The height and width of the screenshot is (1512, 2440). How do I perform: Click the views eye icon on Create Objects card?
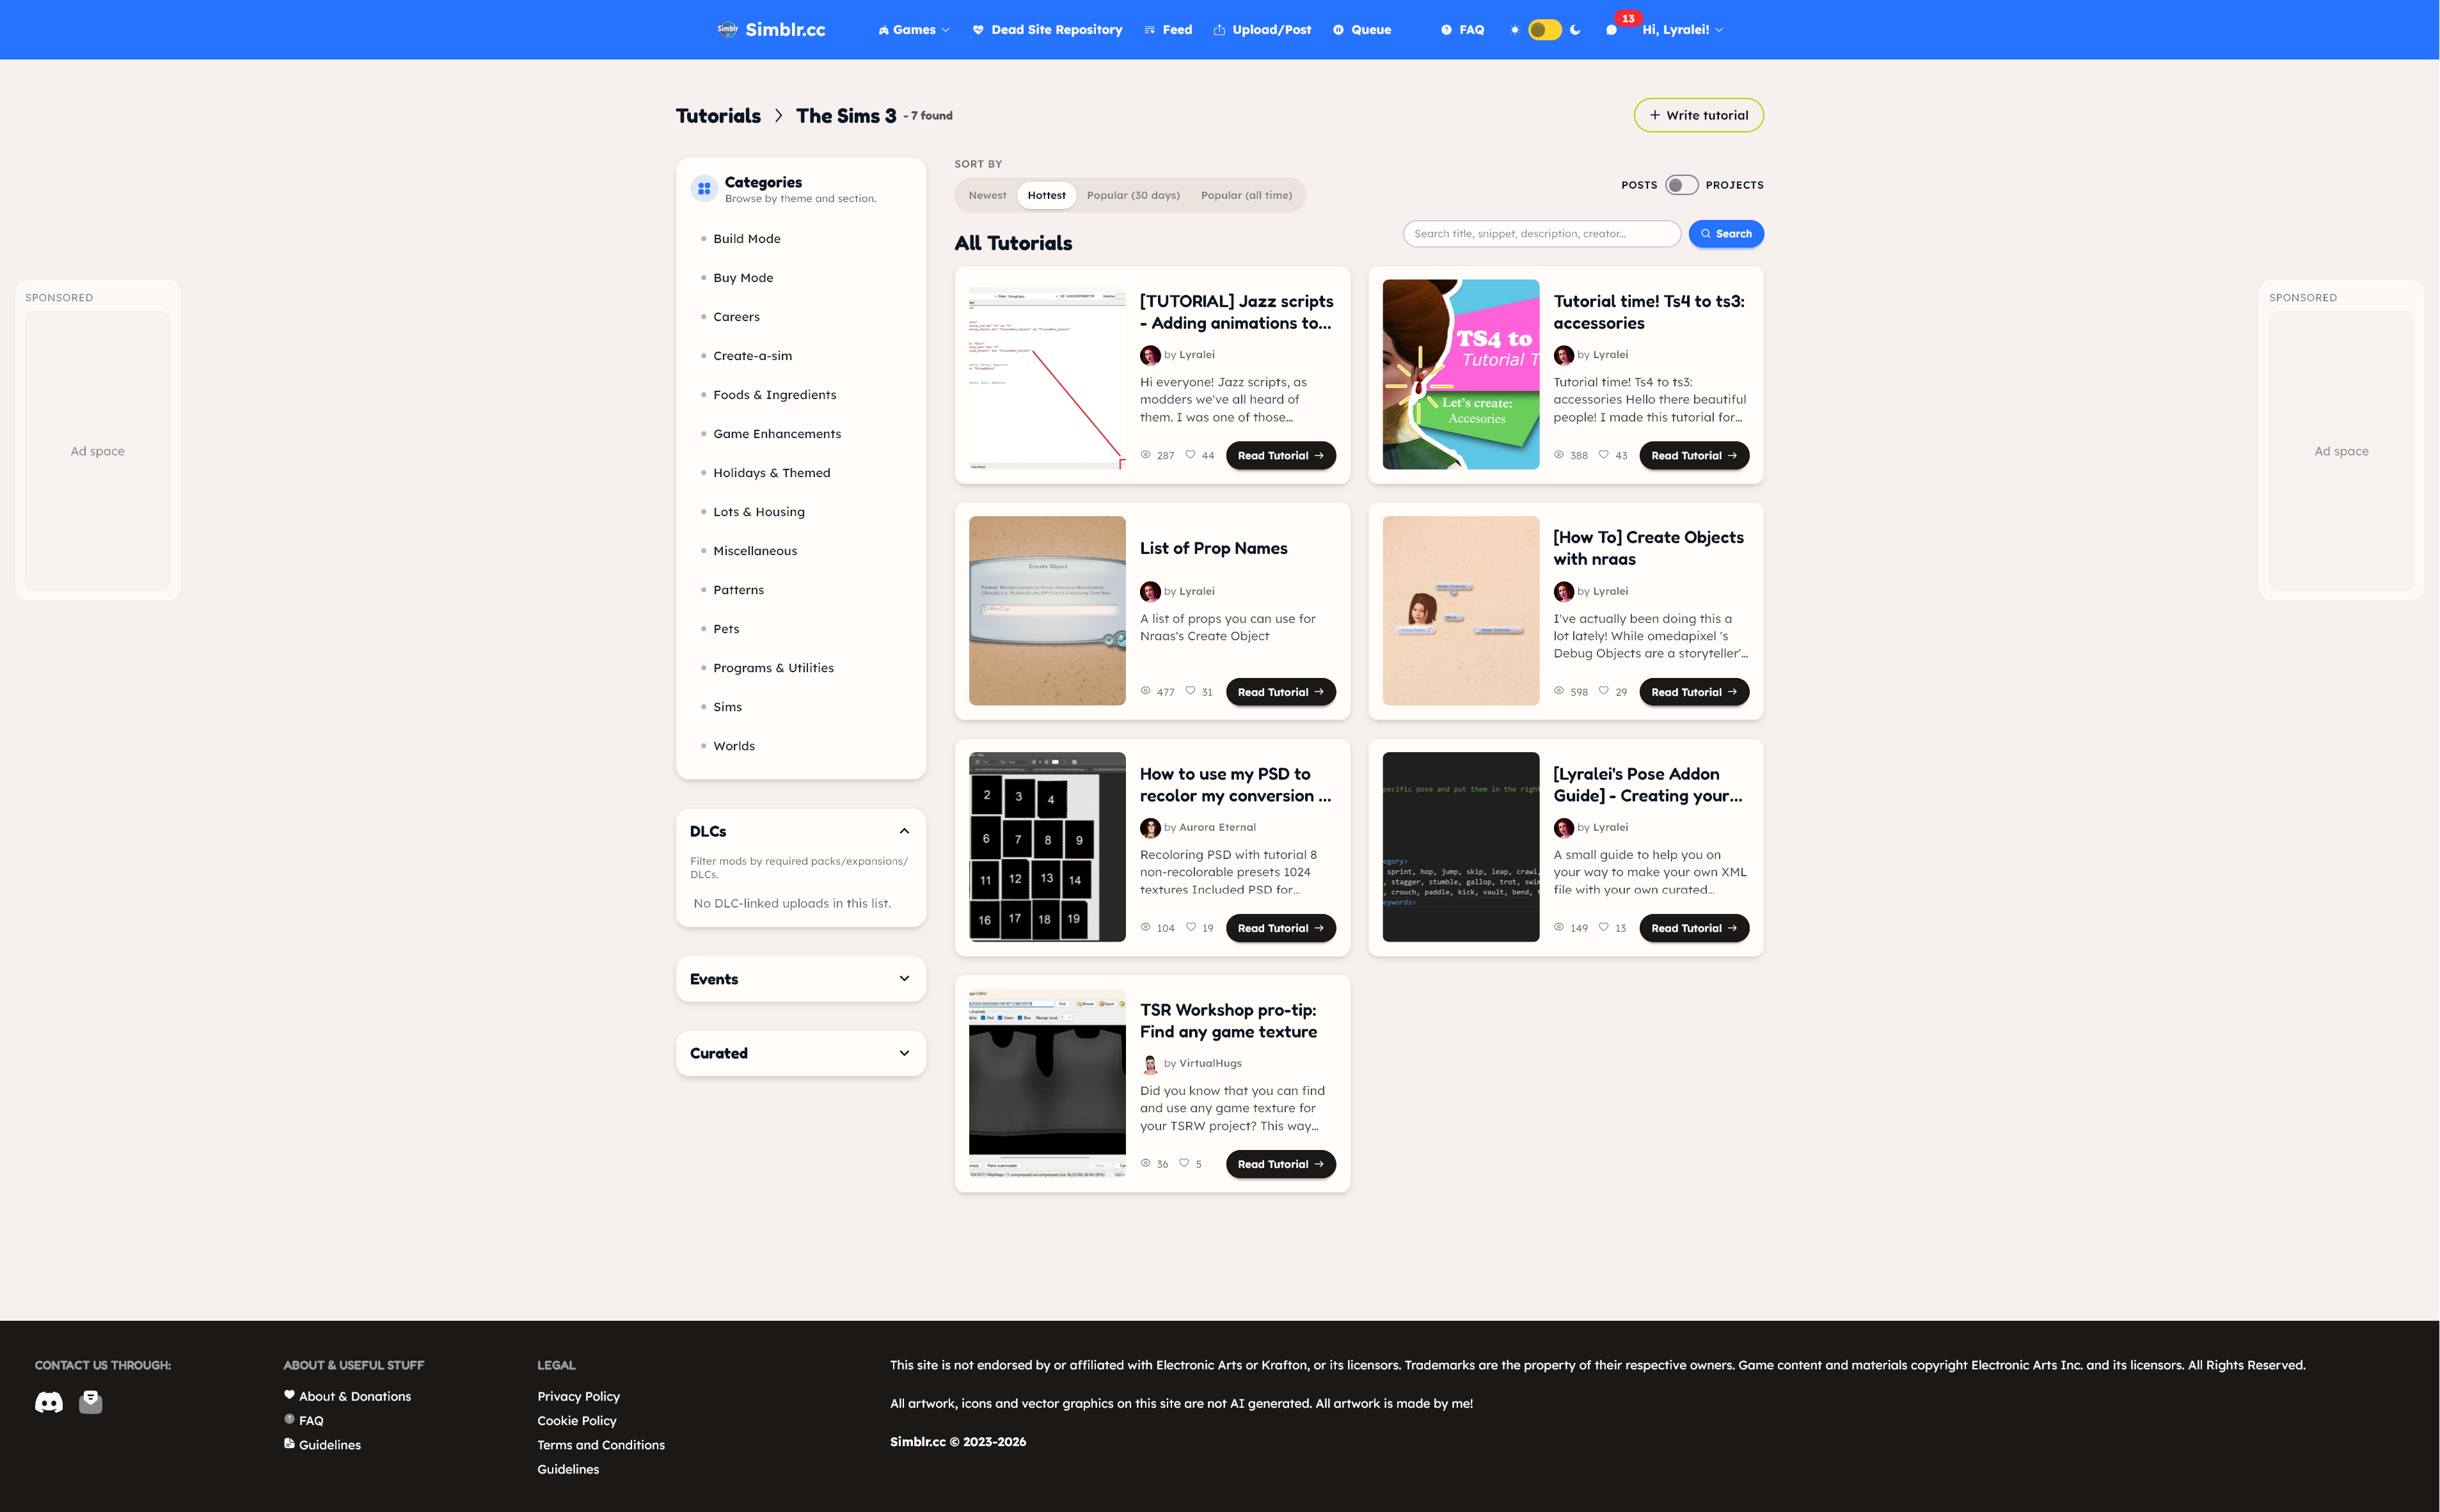tap(1559, 691)
